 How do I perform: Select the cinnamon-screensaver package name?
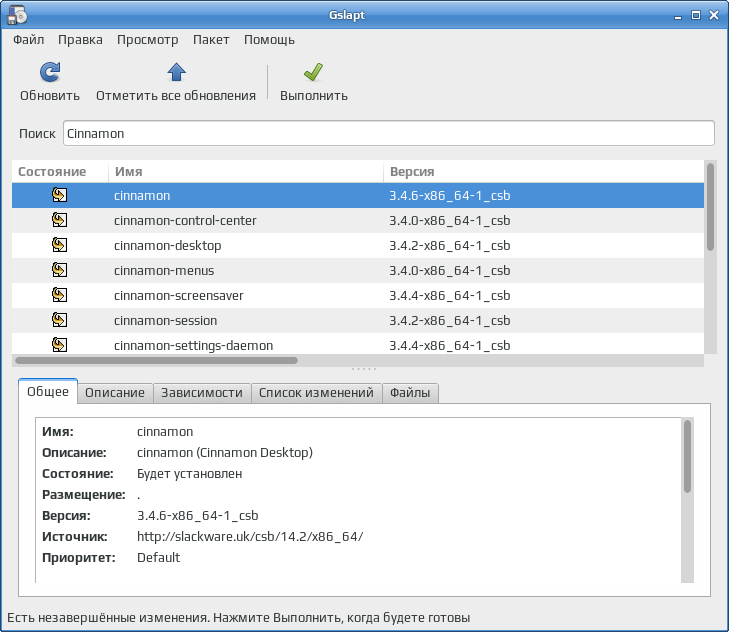[179, 296]
